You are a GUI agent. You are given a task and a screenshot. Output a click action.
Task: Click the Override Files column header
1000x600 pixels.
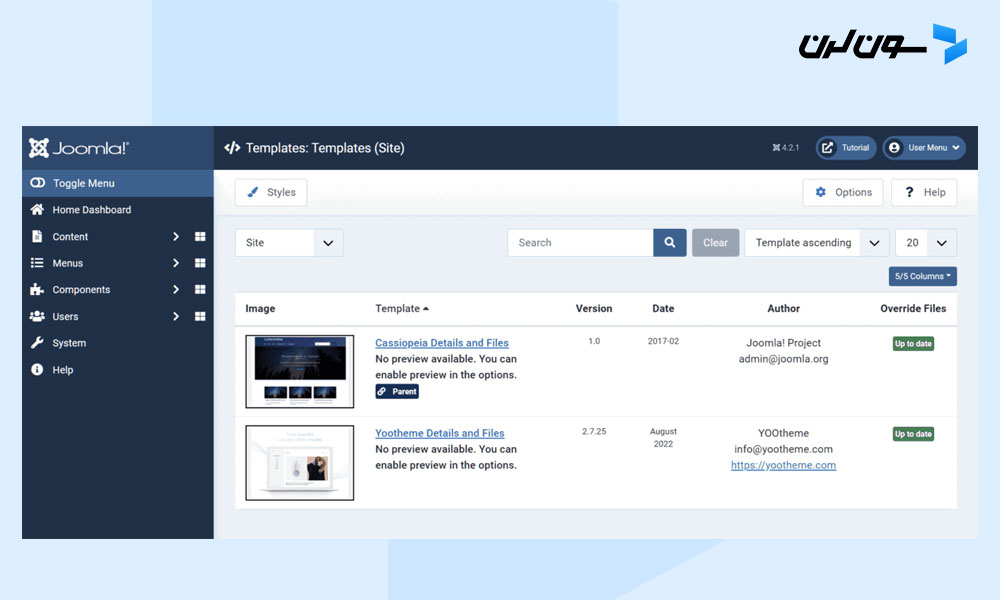tap(913, 309)
